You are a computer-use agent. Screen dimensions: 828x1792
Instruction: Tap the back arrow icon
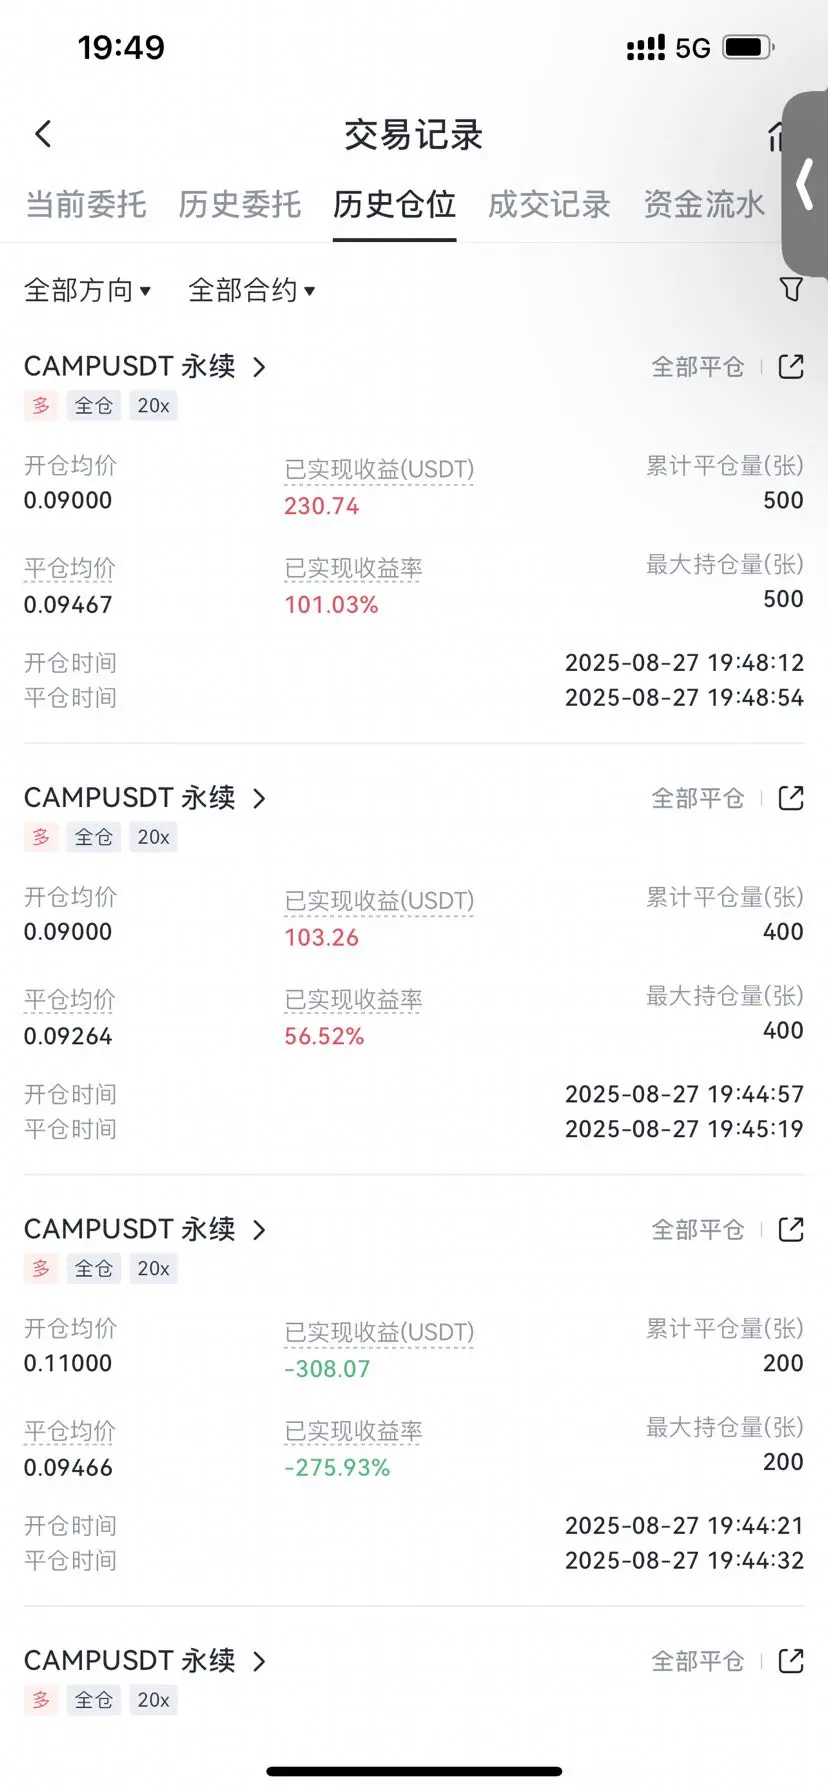click(43, 134)
